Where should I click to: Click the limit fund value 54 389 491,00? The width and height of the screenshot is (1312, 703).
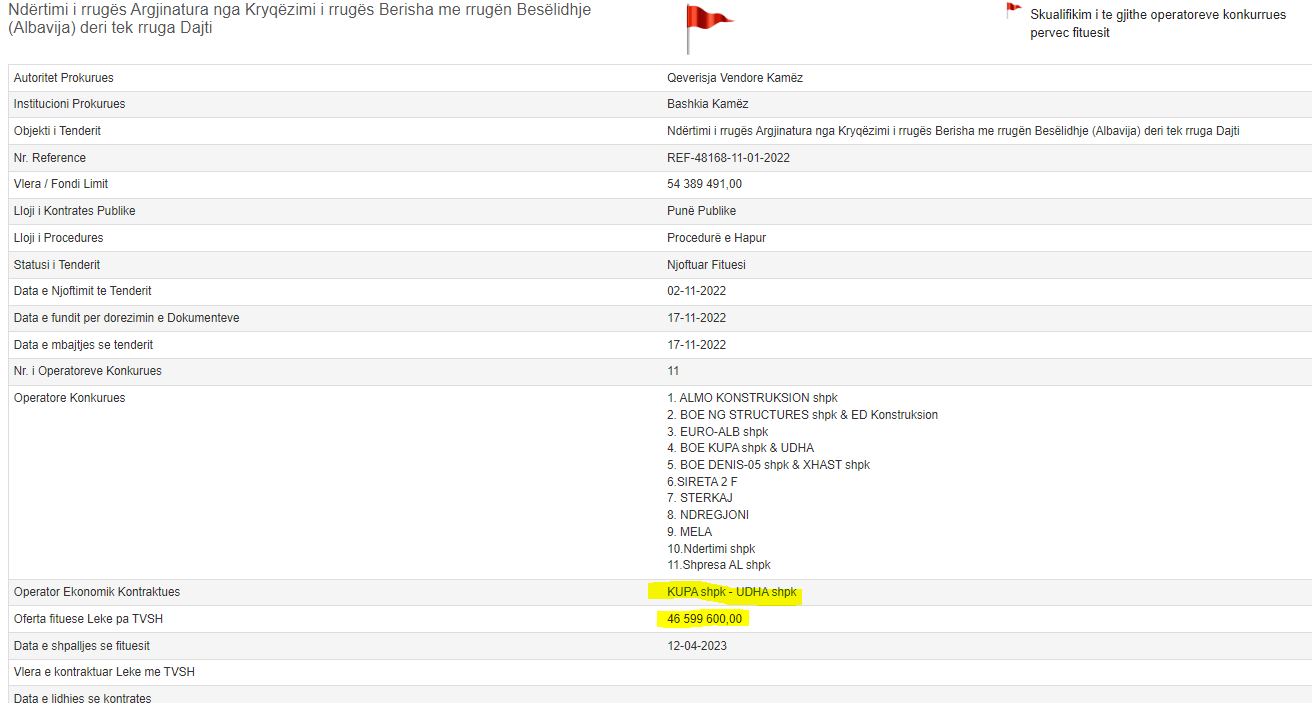pos(704,184)
